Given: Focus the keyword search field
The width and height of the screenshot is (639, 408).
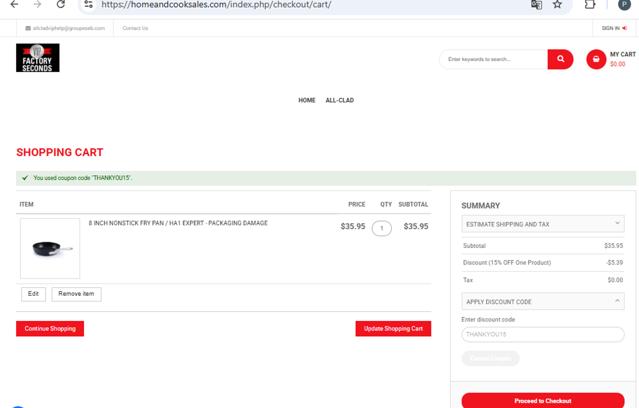Looking at the screenshot, I should (494, 60).
